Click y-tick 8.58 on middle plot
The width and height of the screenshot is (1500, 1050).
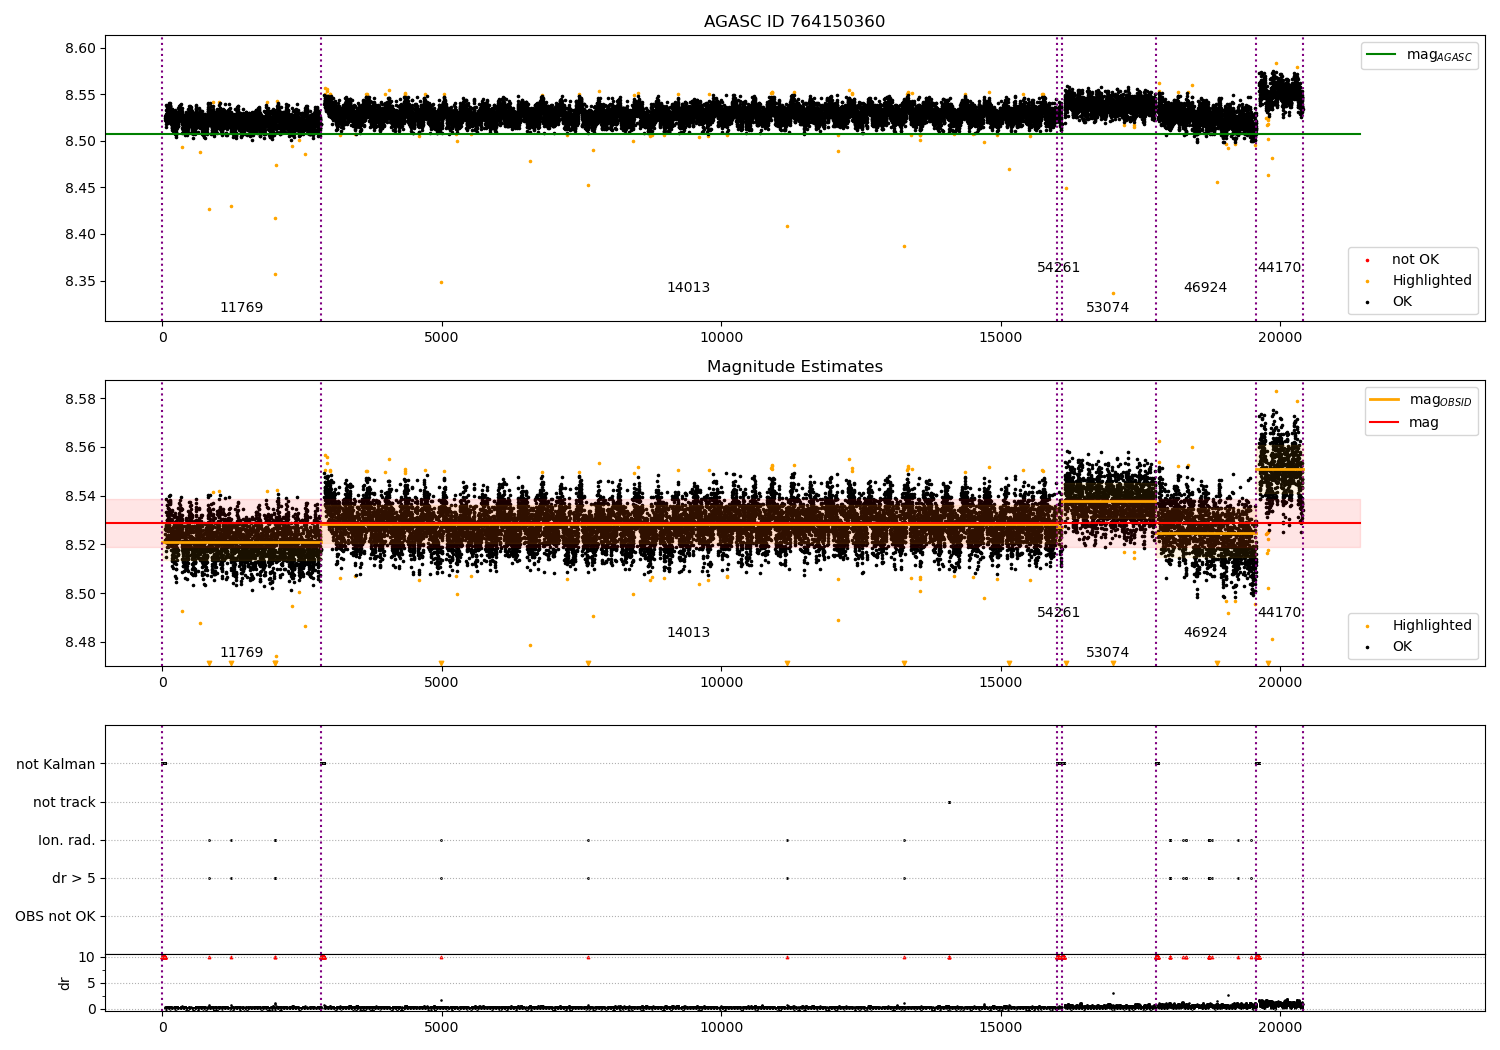(x=80, y=400)
